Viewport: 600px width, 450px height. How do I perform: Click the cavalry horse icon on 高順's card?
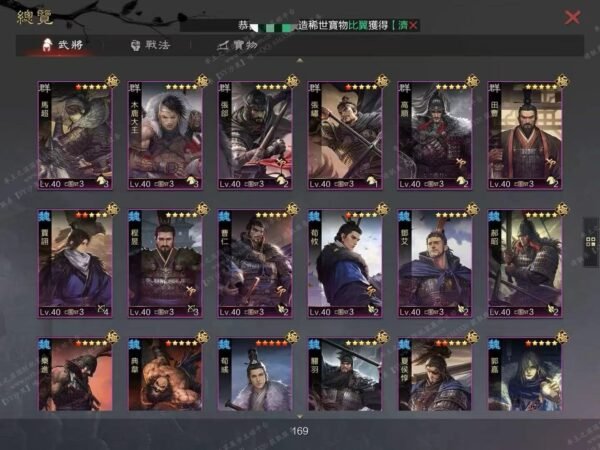(460, 180)
